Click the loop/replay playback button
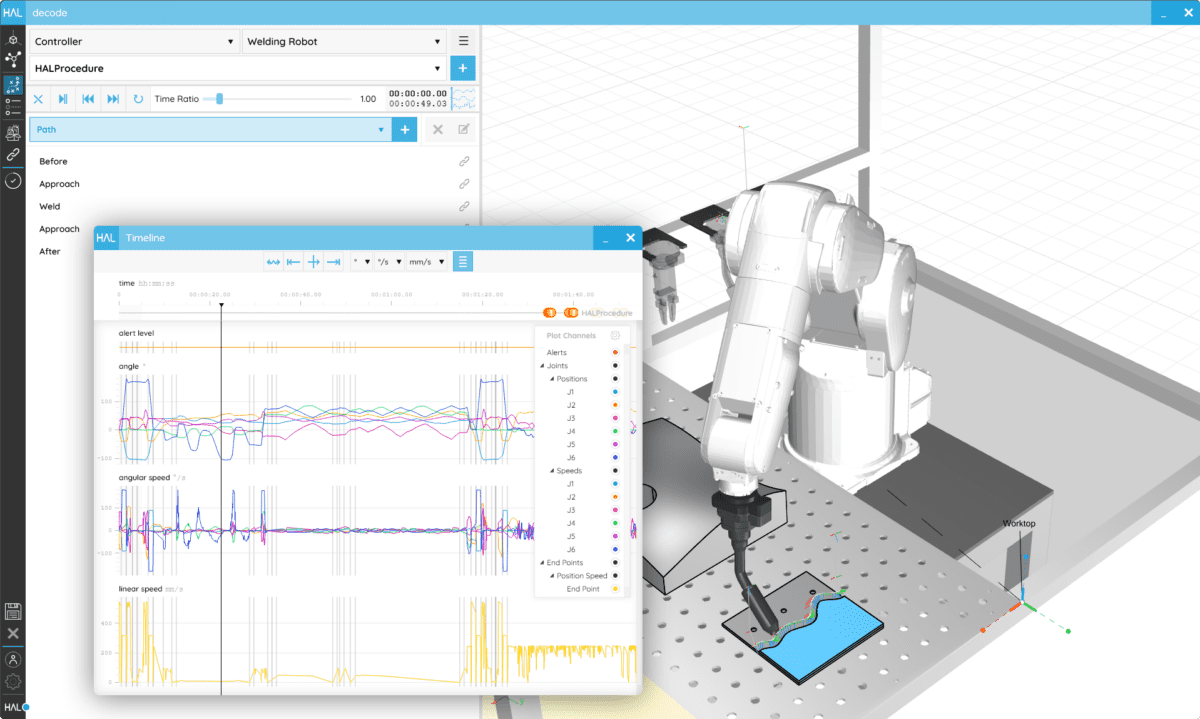 138,99
